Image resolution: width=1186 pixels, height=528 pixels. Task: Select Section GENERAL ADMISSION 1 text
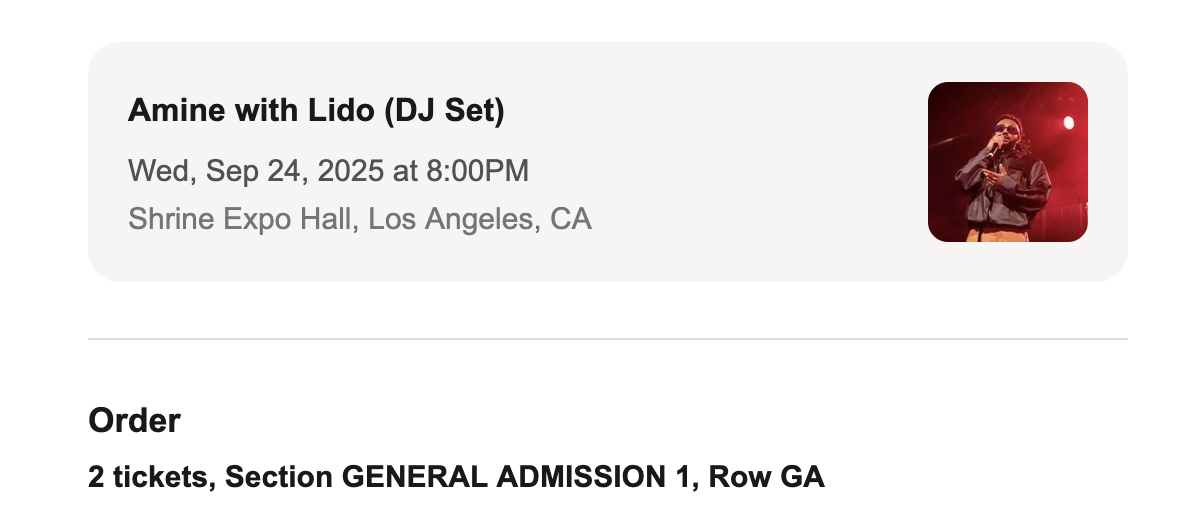click(x=458, y=477)
